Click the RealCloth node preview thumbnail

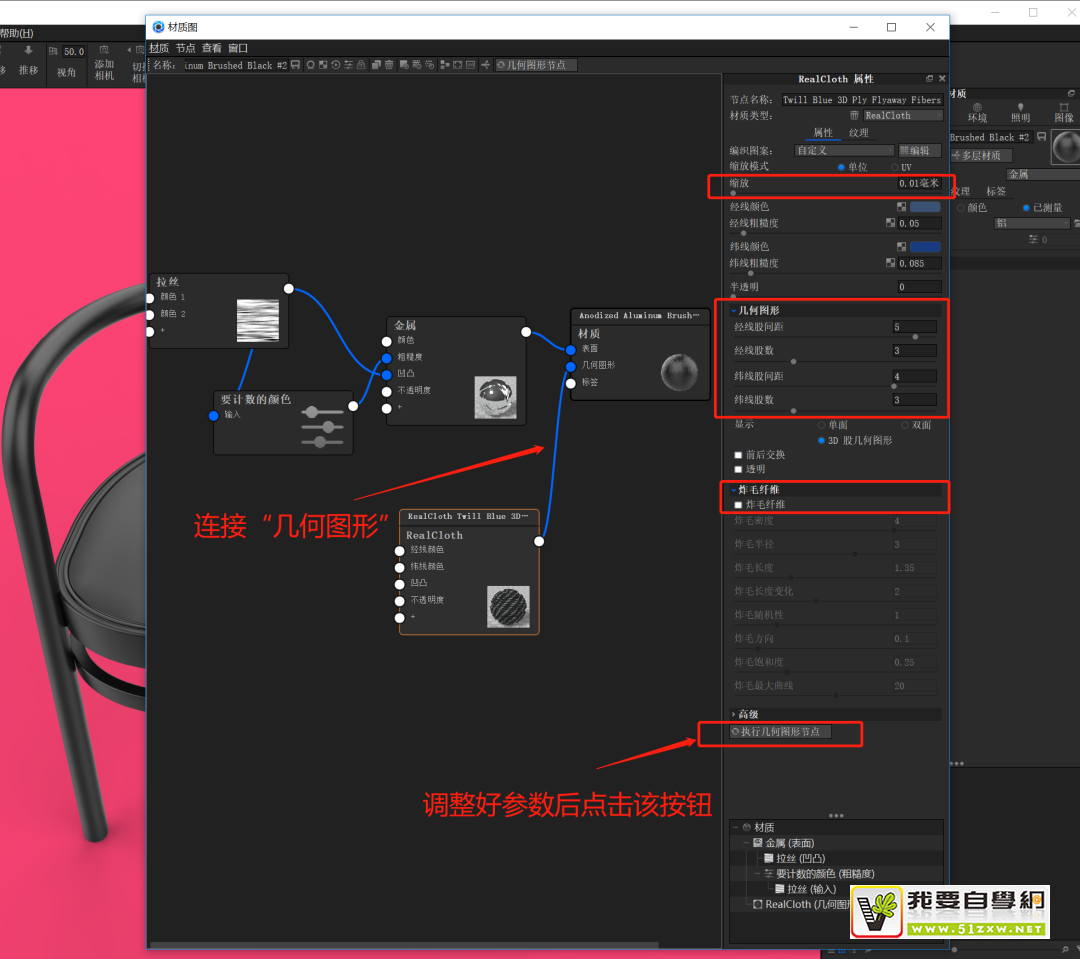tap(508, 606)
